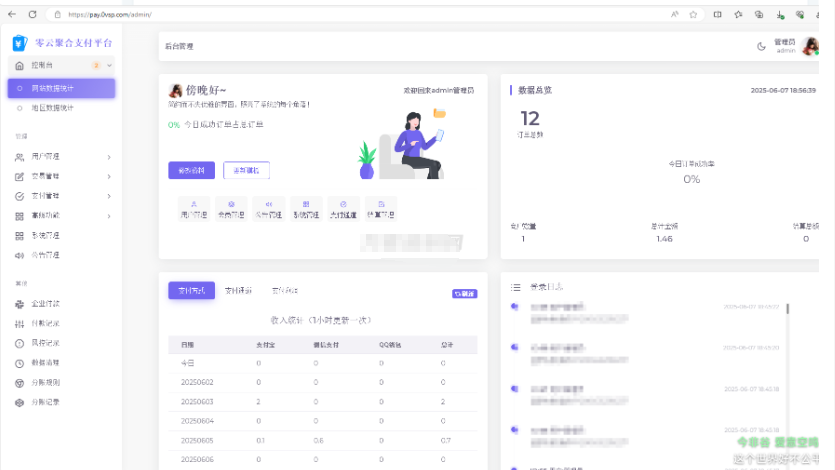Click the browser back arrow
The height and width of the screenshot is (470, 835).
12,14
